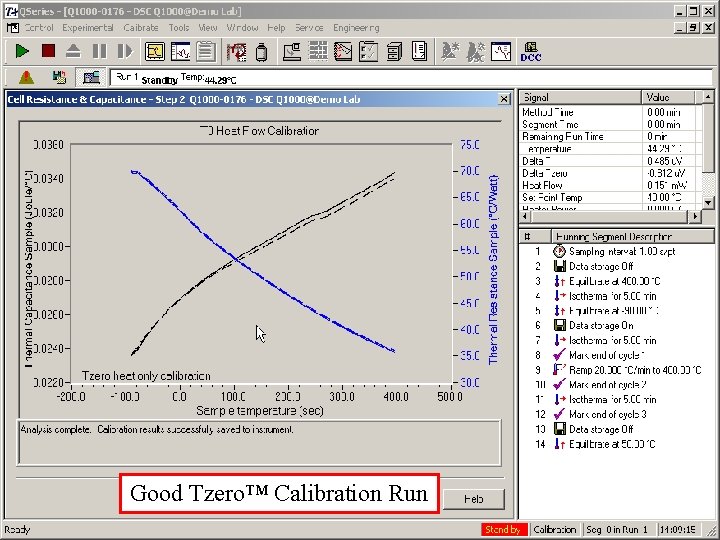Click the pressed instrument panel icon
This screenshot has width=720, height=540.
(91, 78)
